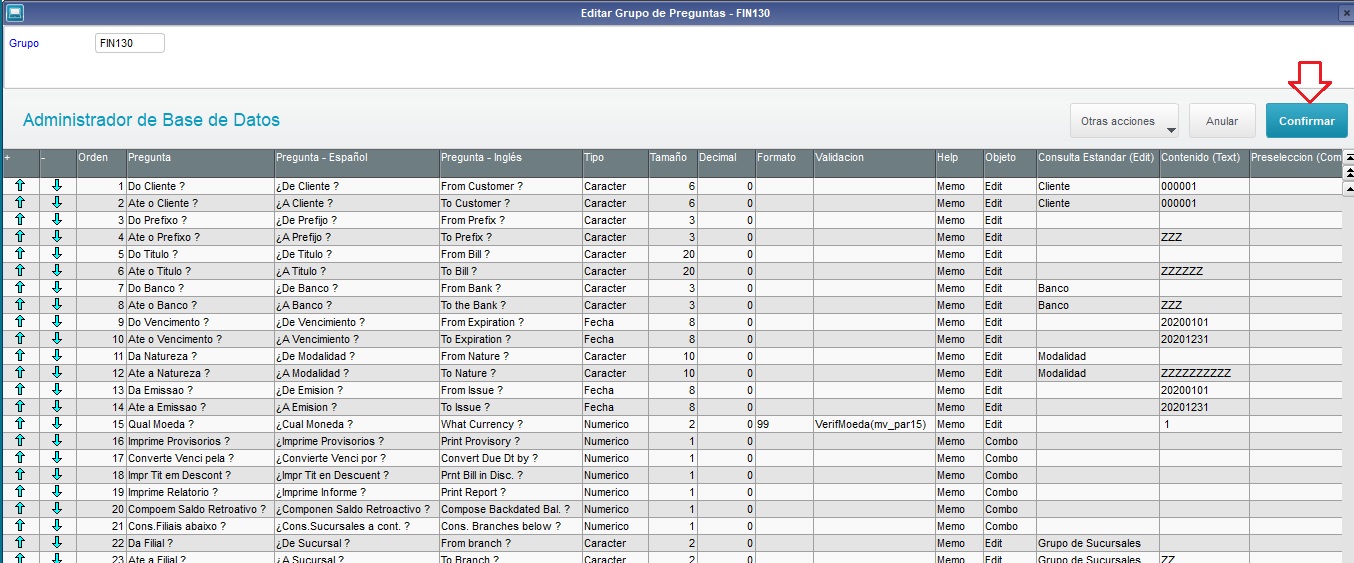1354x563 pixels.
Task: Select the 'Cons. Branches below ?' cell
Action: pos(510,526)
